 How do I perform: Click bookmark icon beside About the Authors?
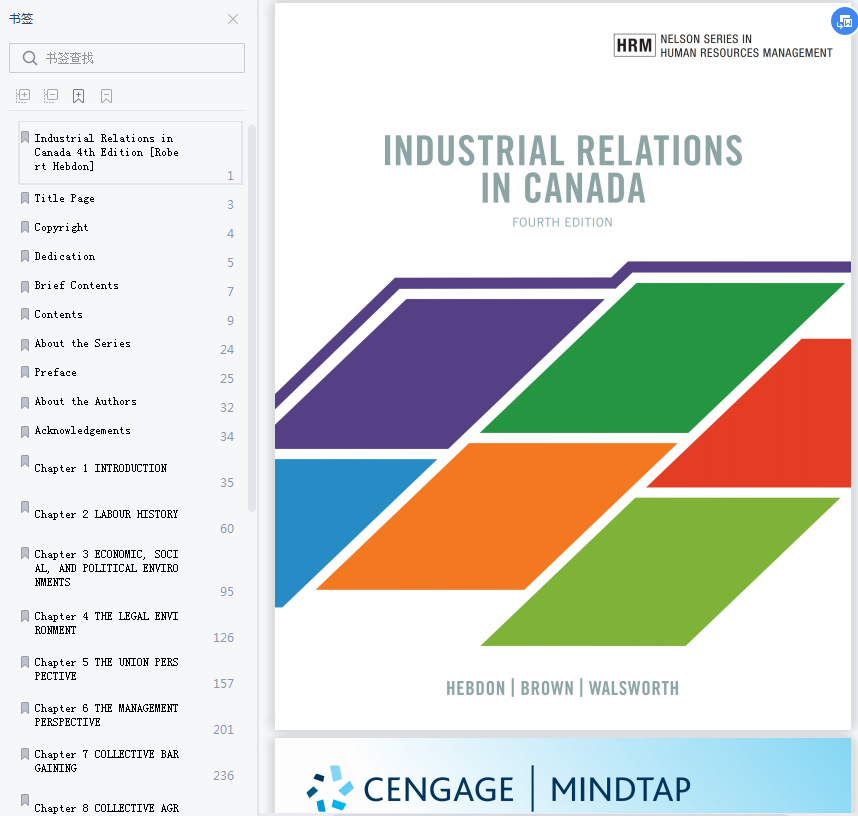[25, 403]
